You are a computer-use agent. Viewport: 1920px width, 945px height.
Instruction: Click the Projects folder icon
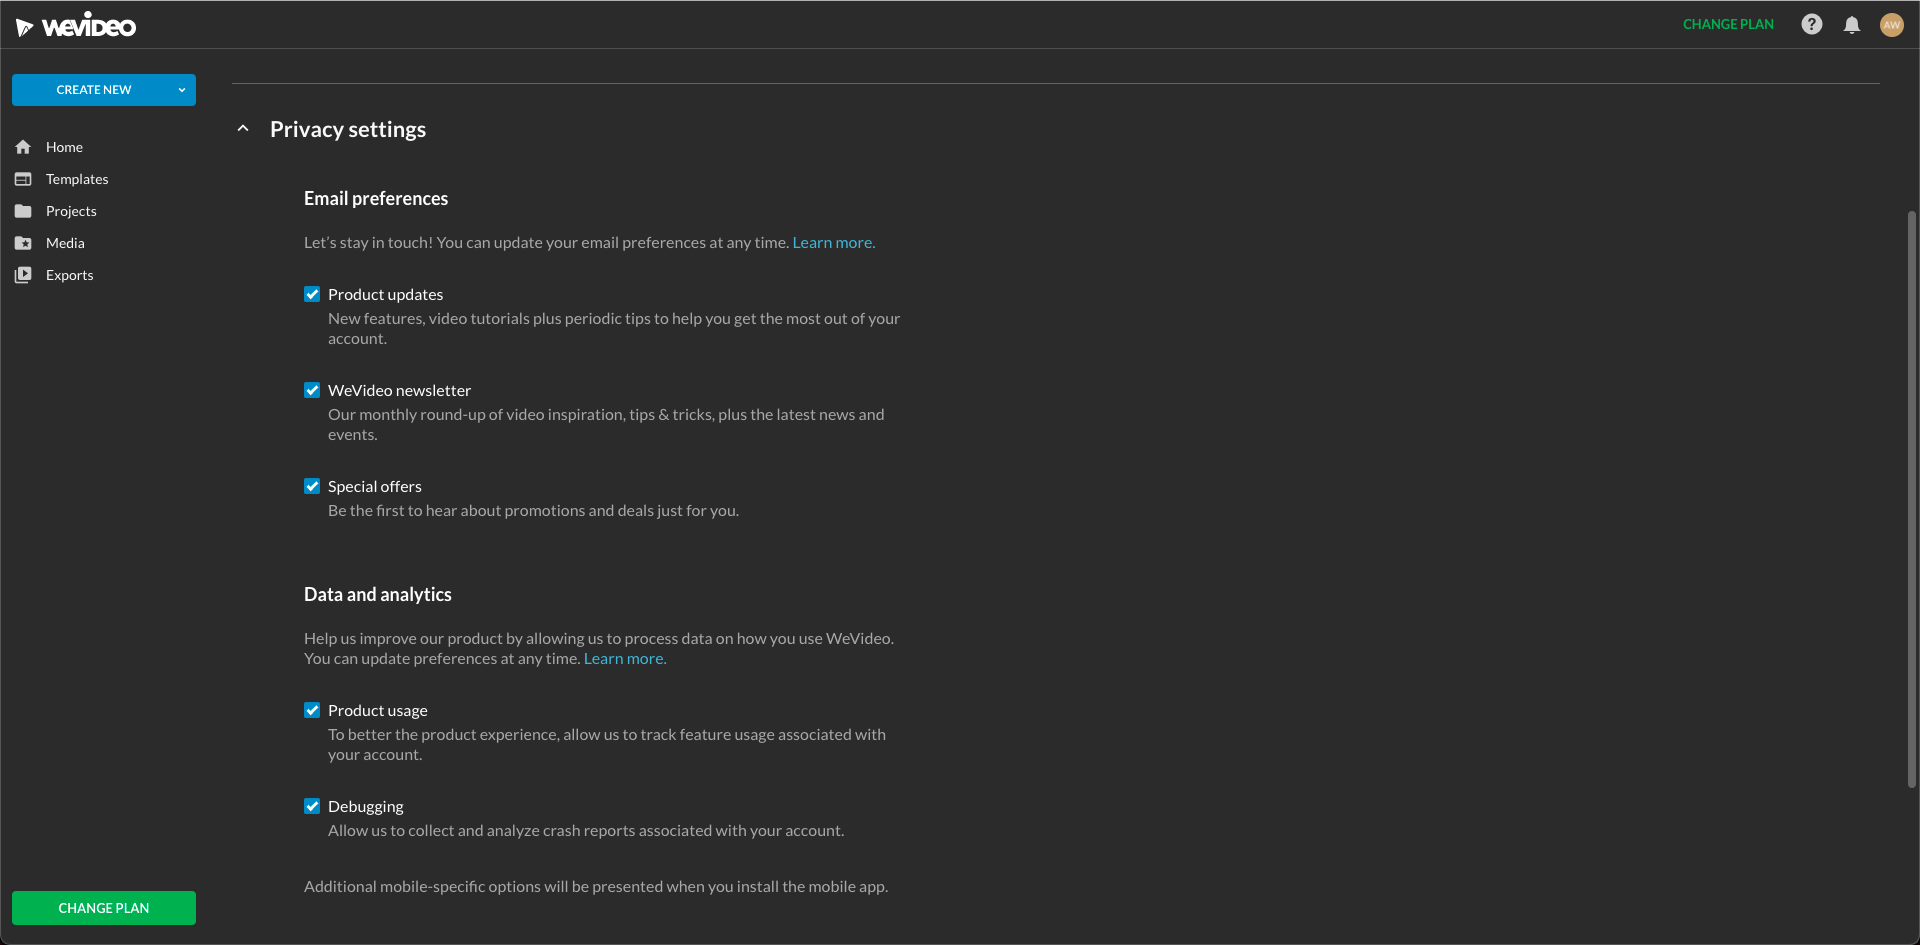pos(23,211)
